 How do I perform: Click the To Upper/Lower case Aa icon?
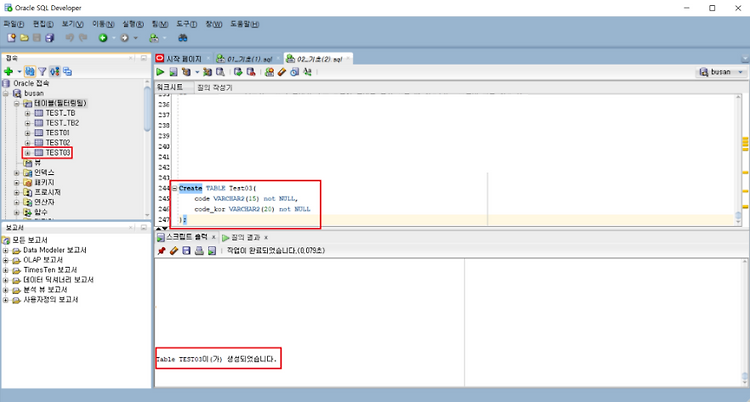point(308,72)
